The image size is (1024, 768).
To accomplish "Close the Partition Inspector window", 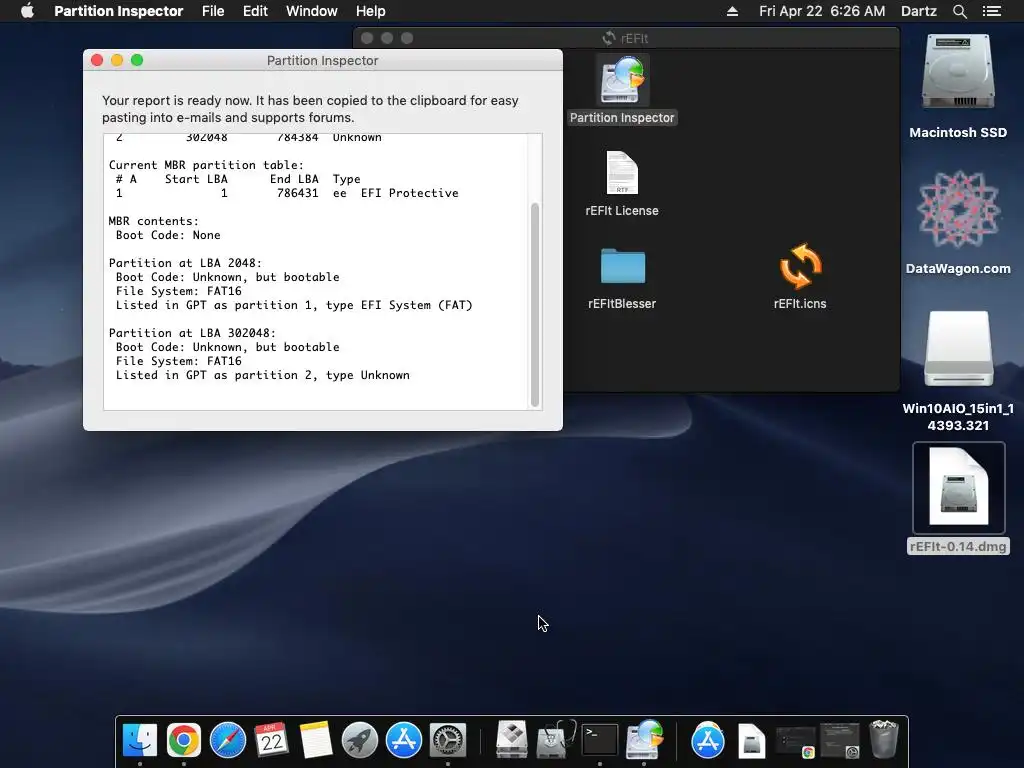I will click(x=97, y=60).
